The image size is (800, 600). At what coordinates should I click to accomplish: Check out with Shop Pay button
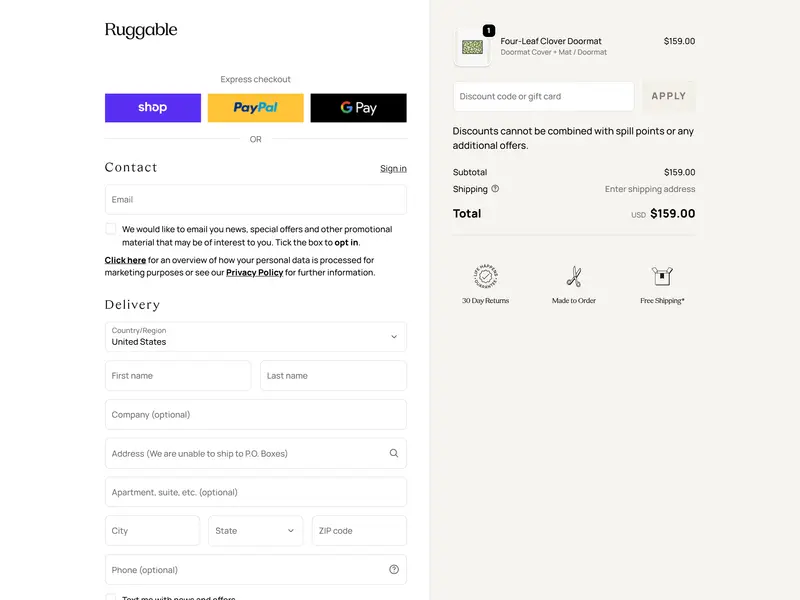pyautogui.click(x=153, y=108)
